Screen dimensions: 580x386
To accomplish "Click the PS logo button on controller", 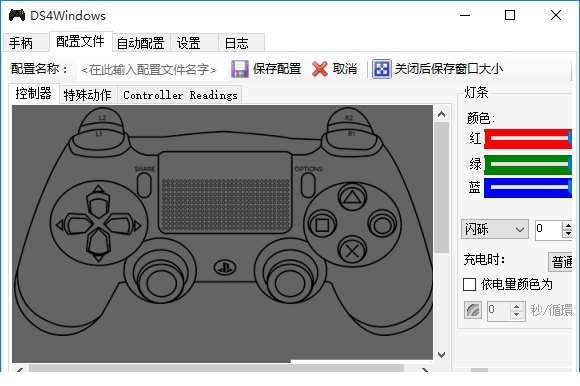I will [225, 267].
